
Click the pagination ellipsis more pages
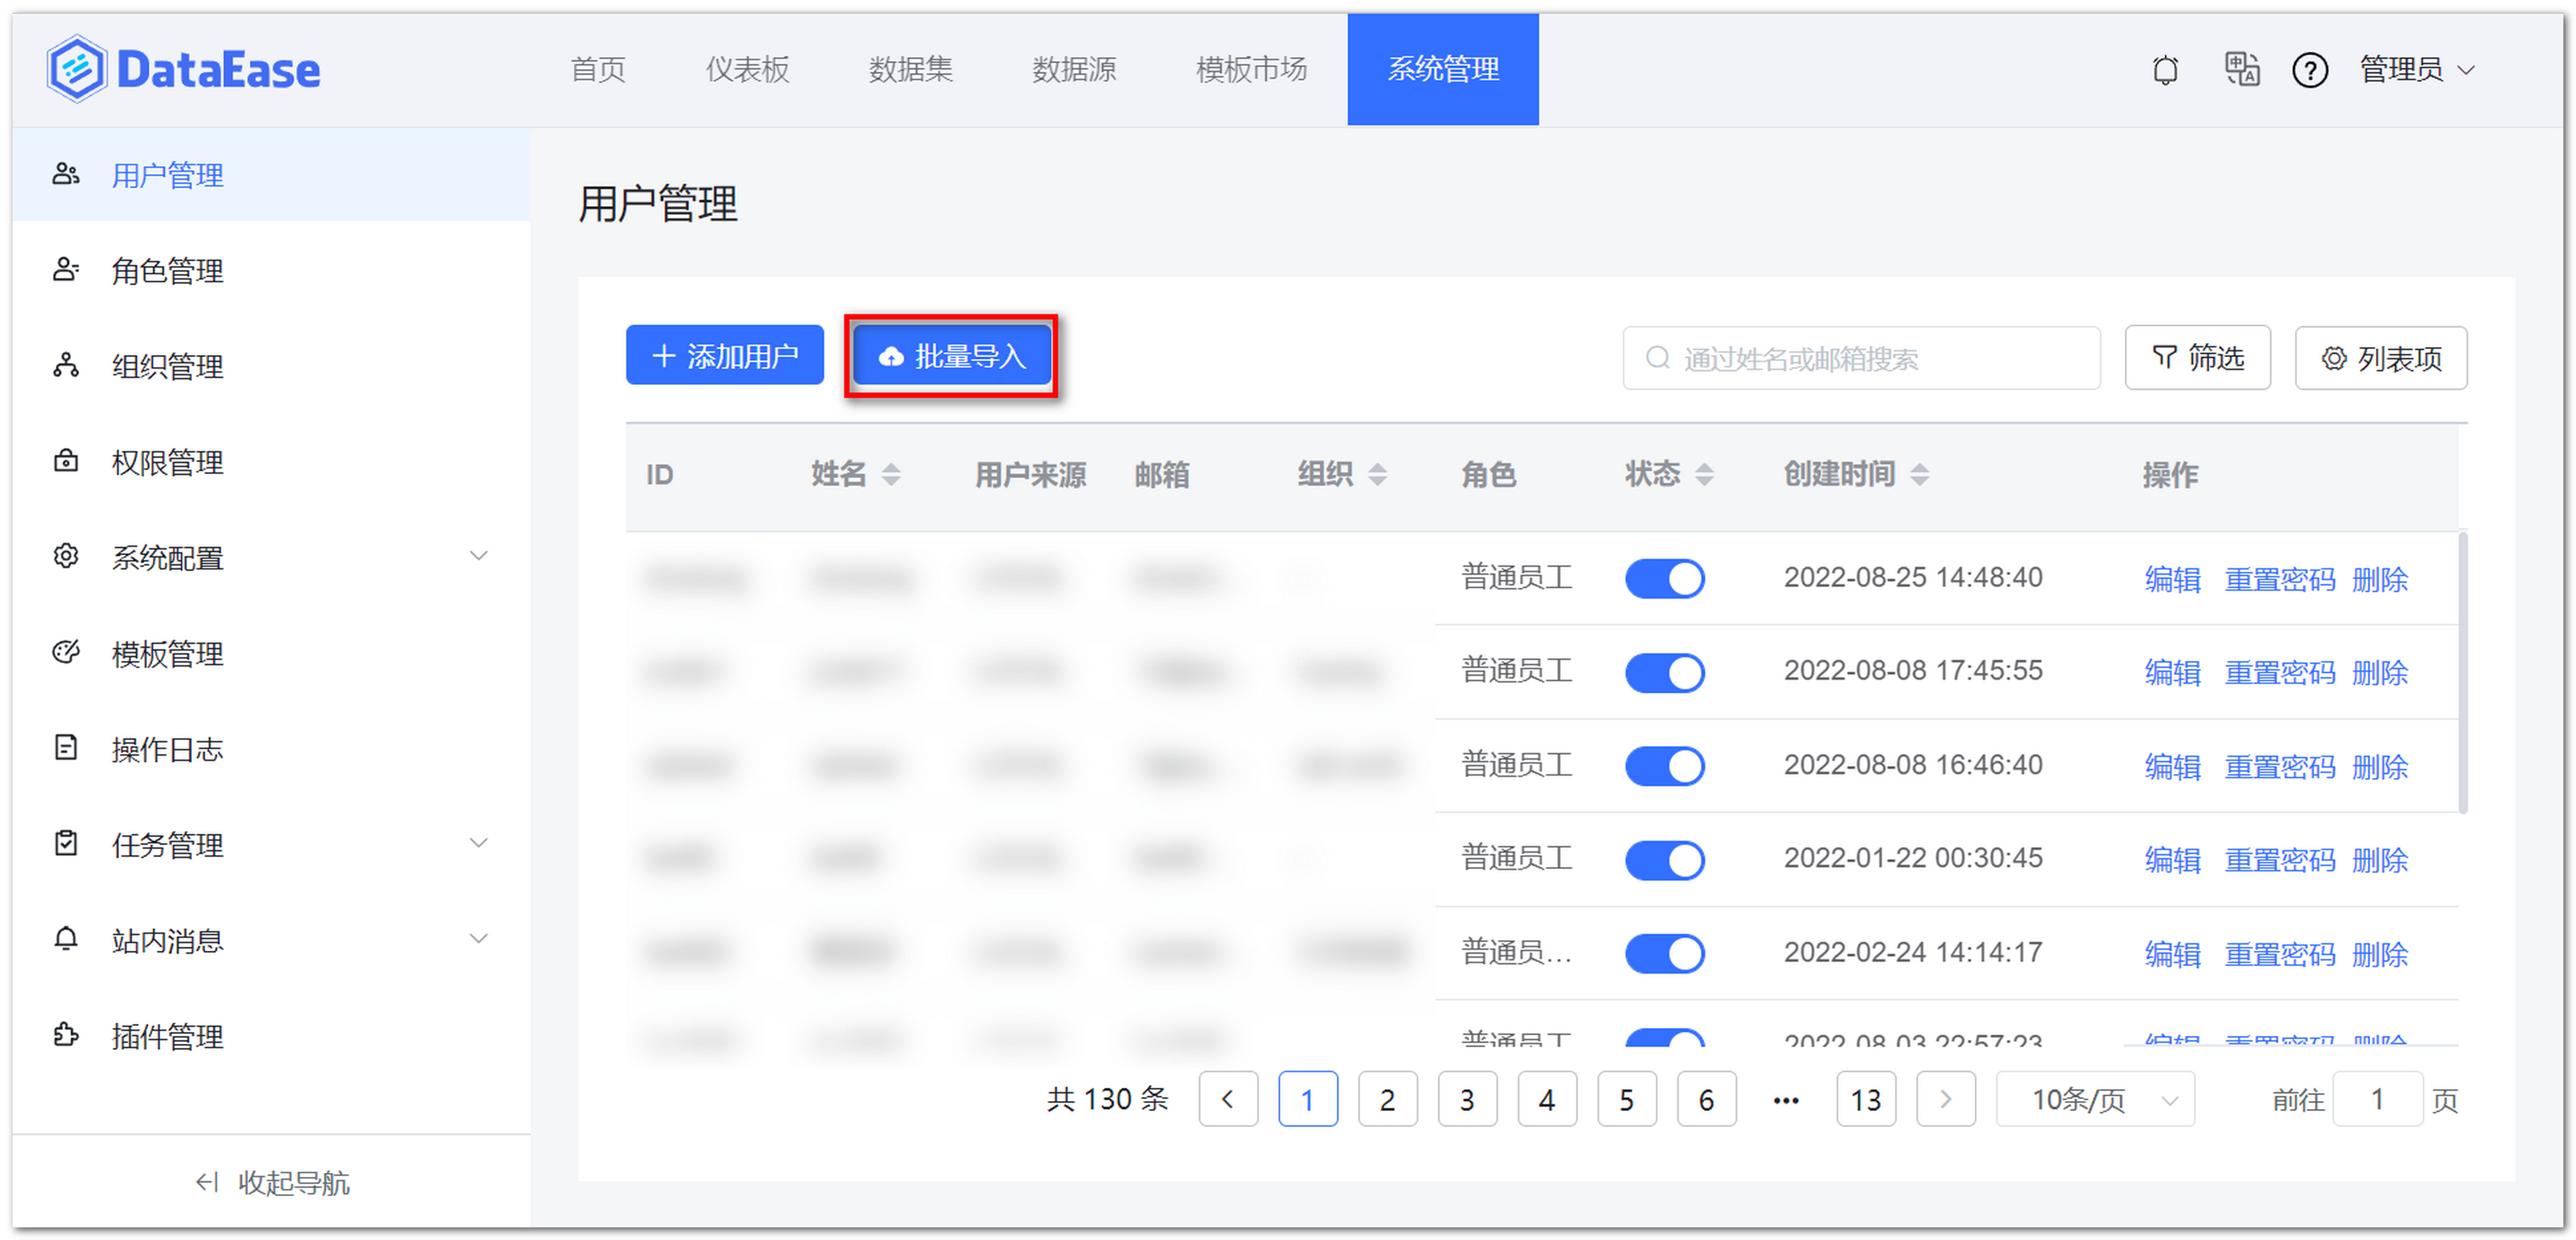point(1786,1100)
